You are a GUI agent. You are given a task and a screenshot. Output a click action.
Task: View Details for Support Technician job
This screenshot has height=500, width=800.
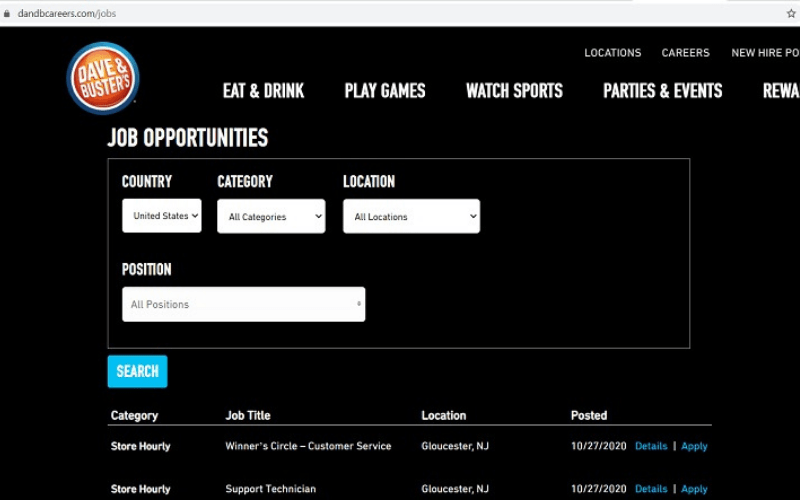pyautogui.click(x=651, y=489)
